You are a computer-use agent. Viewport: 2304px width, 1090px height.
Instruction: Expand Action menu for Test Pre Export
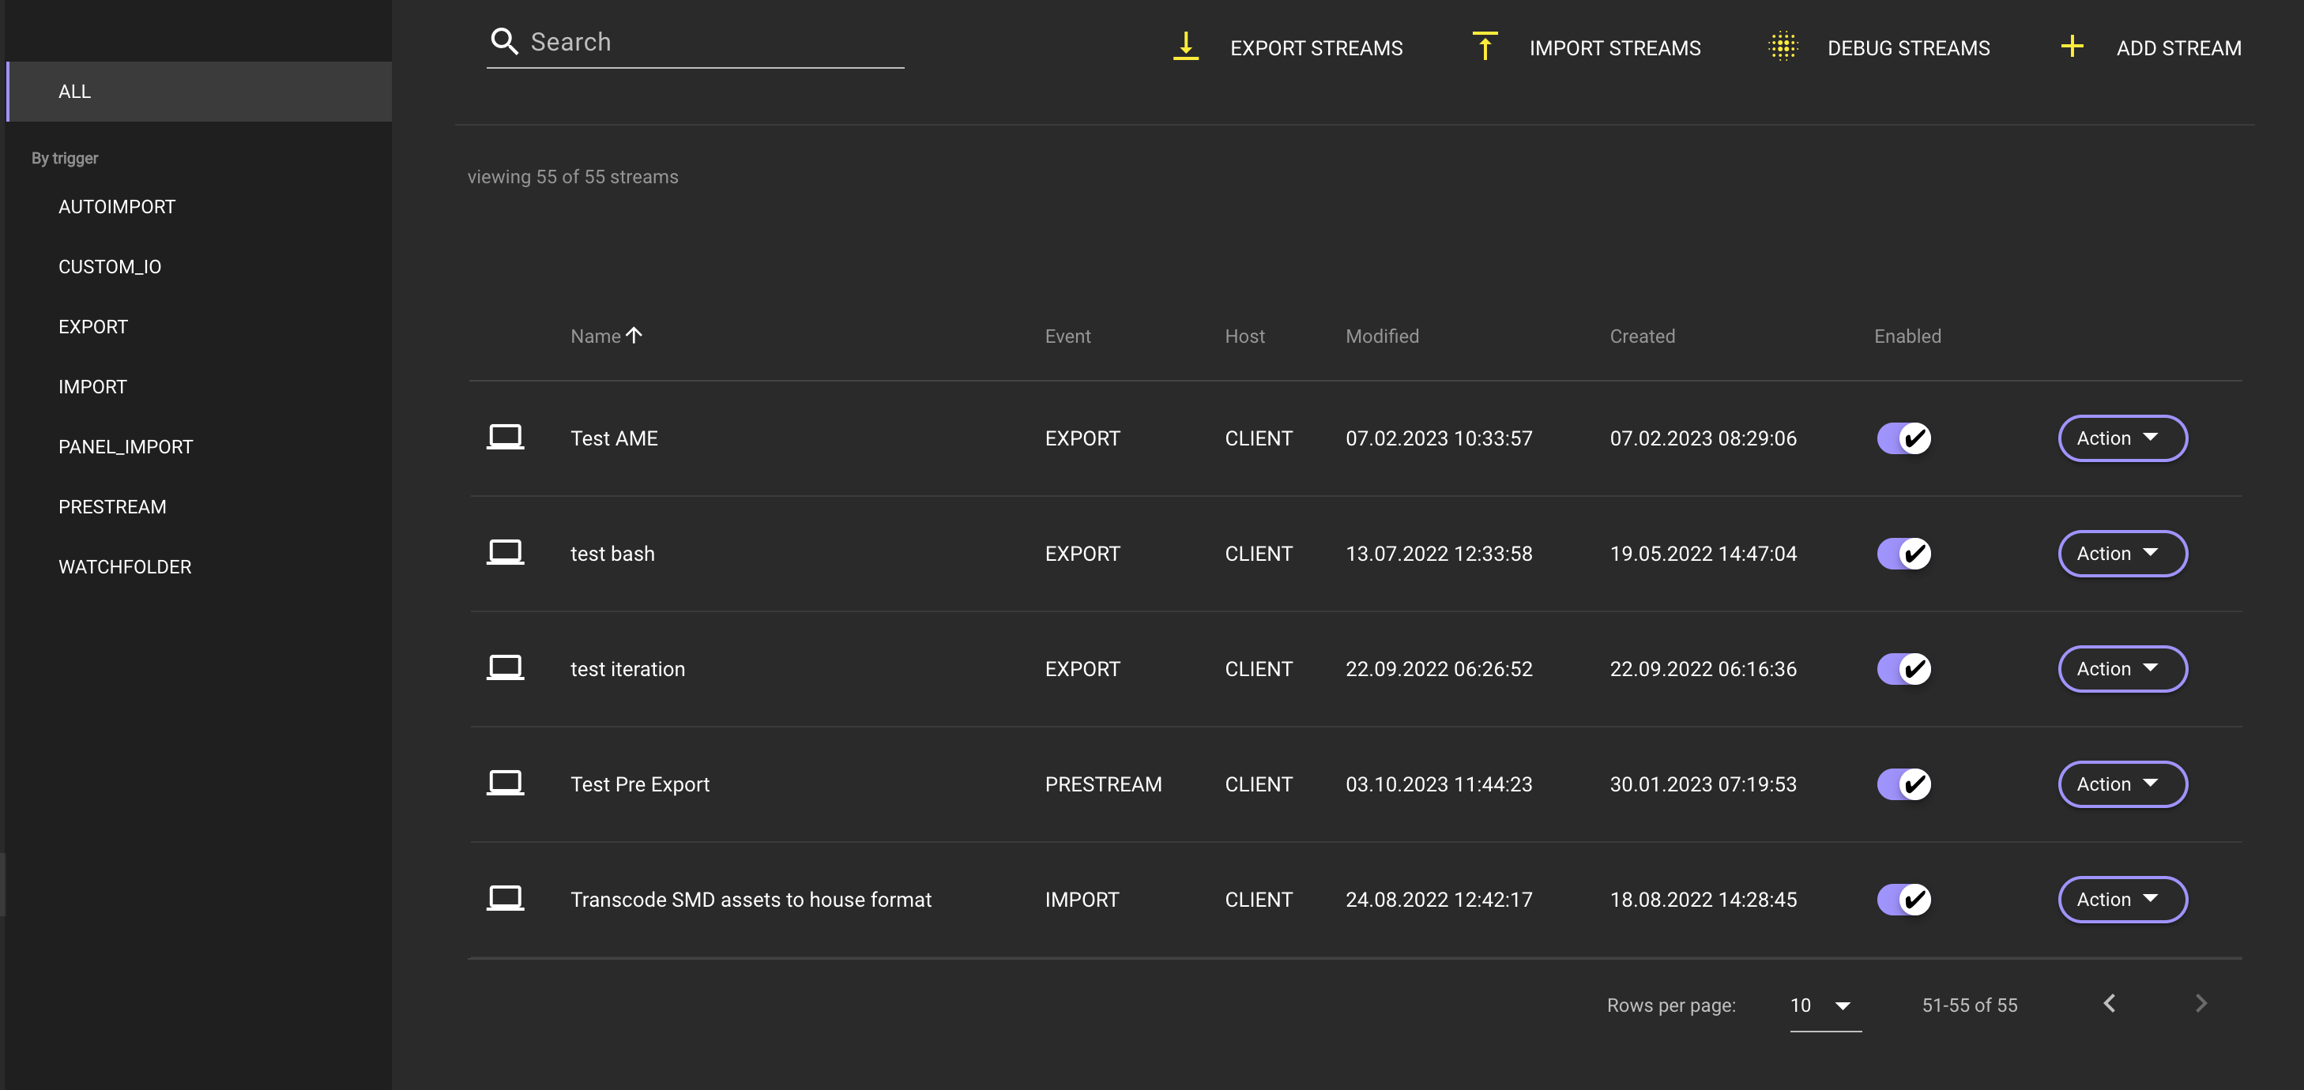pyautogui.click(x=2122, y=784)
